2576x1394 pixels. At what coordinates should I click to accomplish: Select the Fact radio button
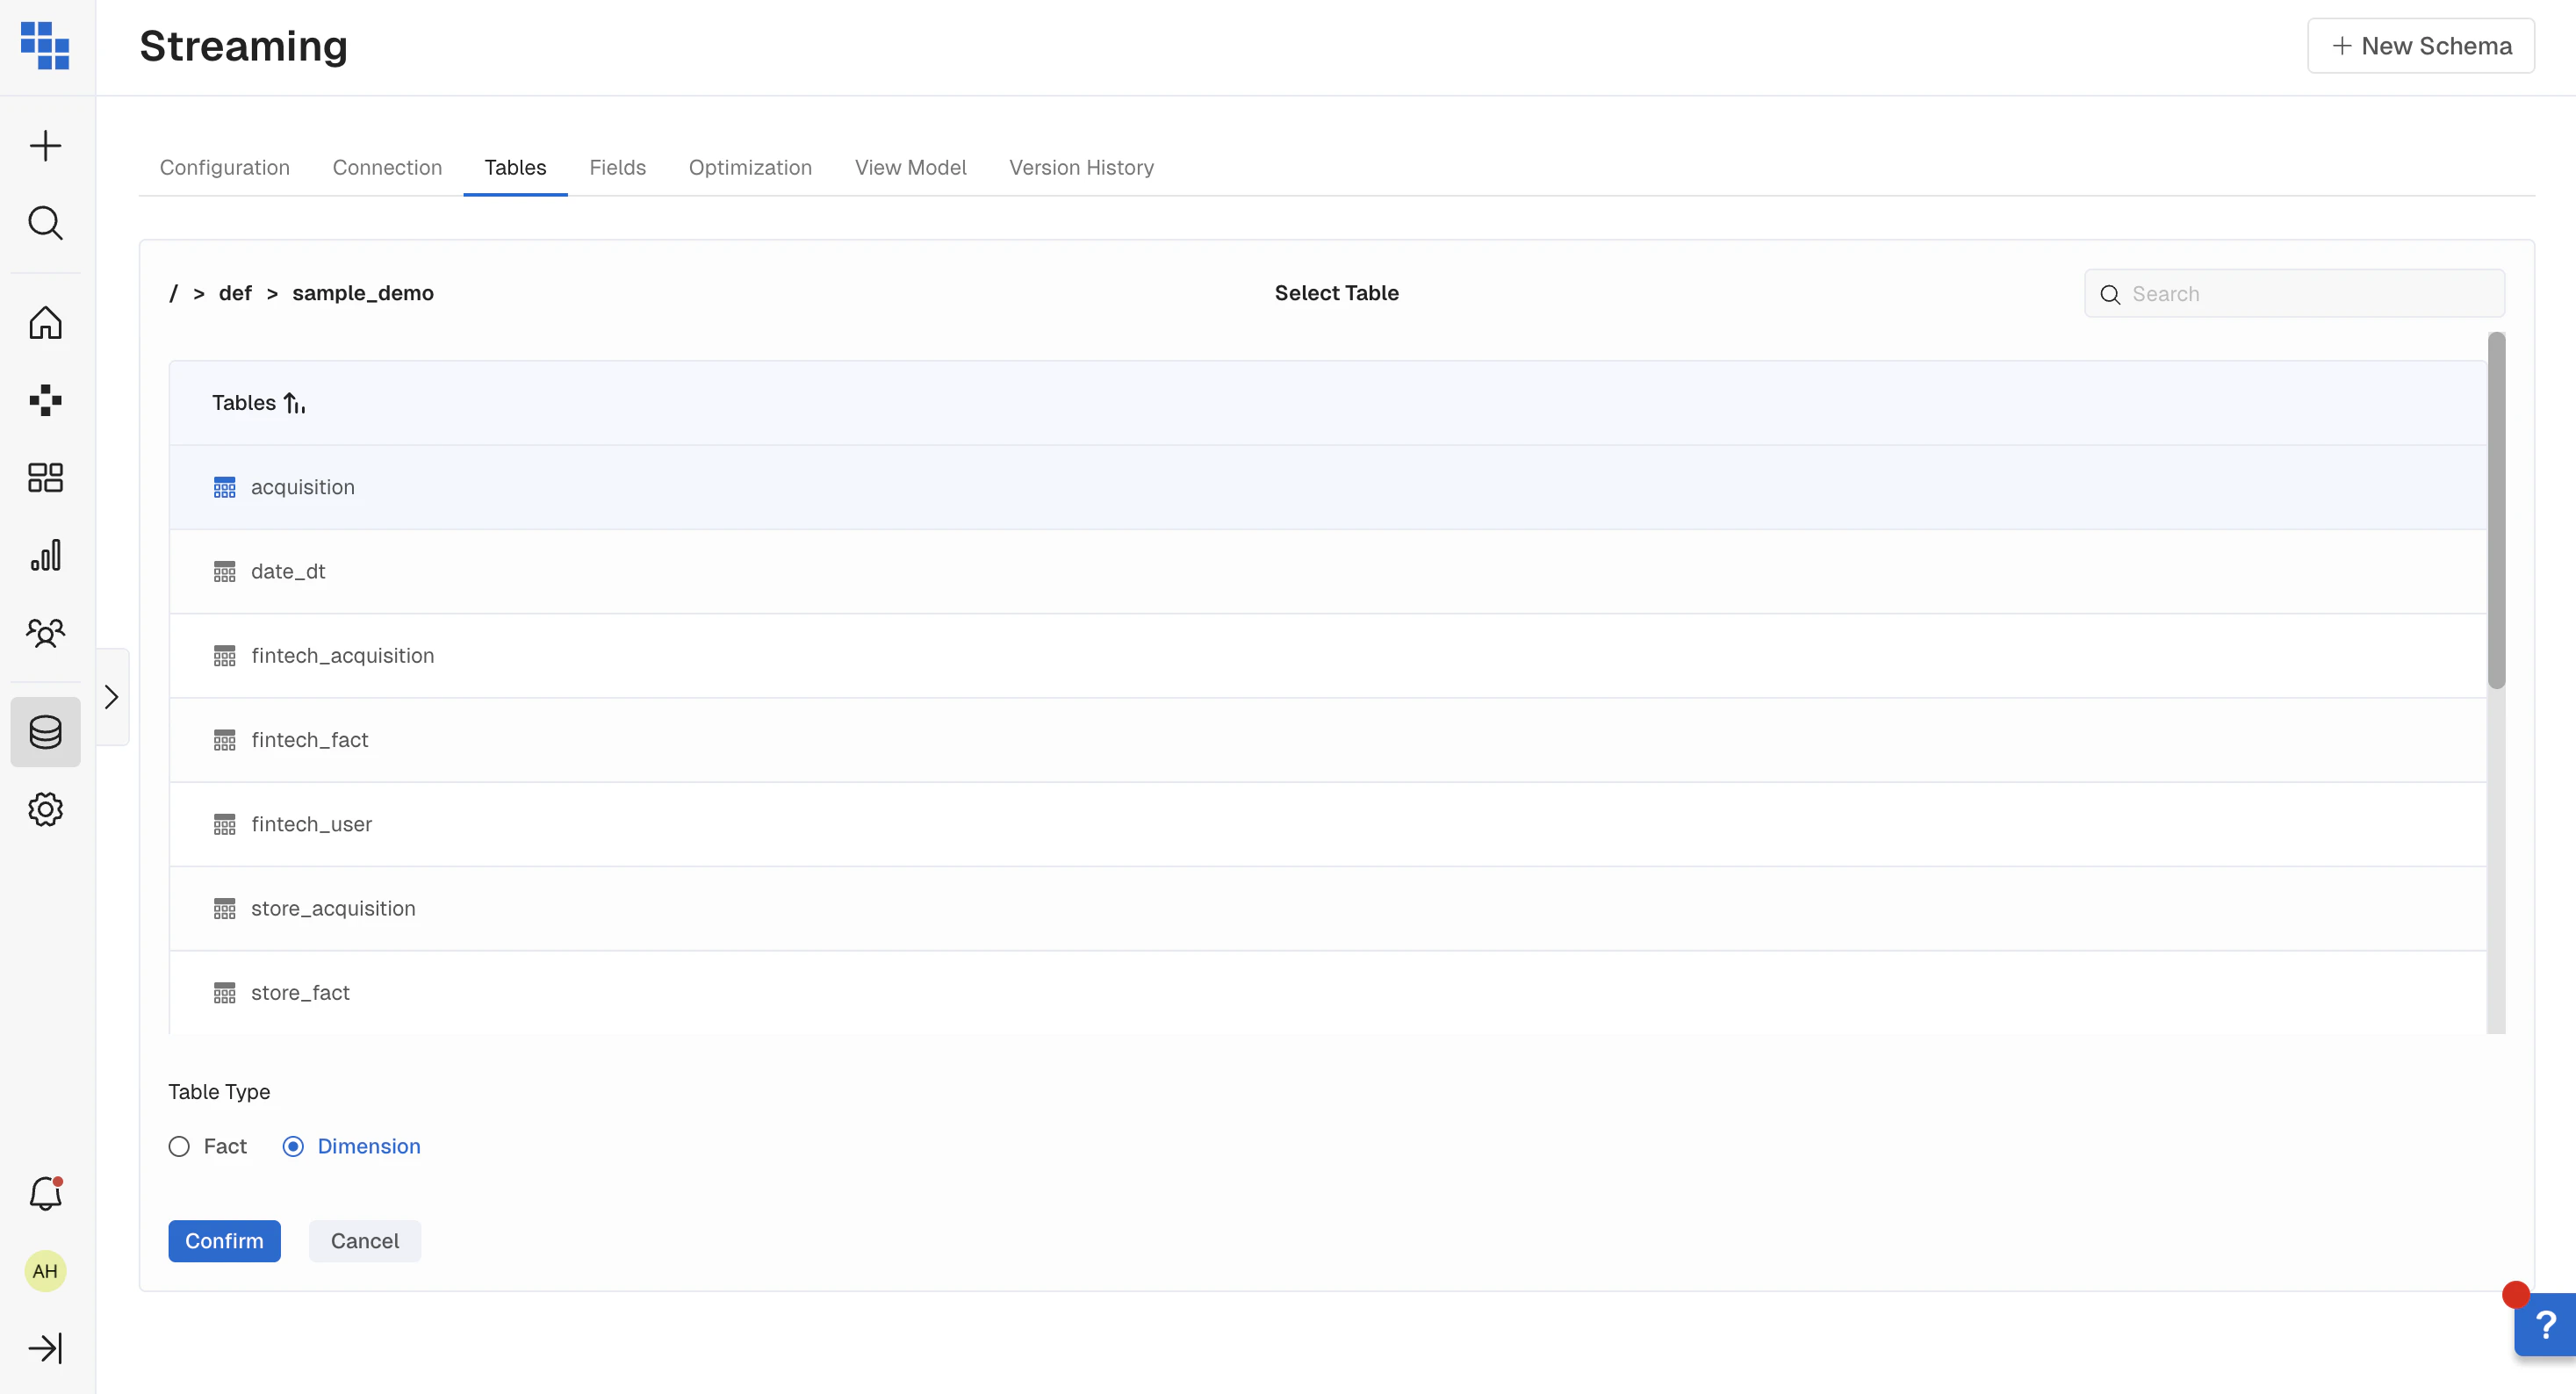[179, 1146]
